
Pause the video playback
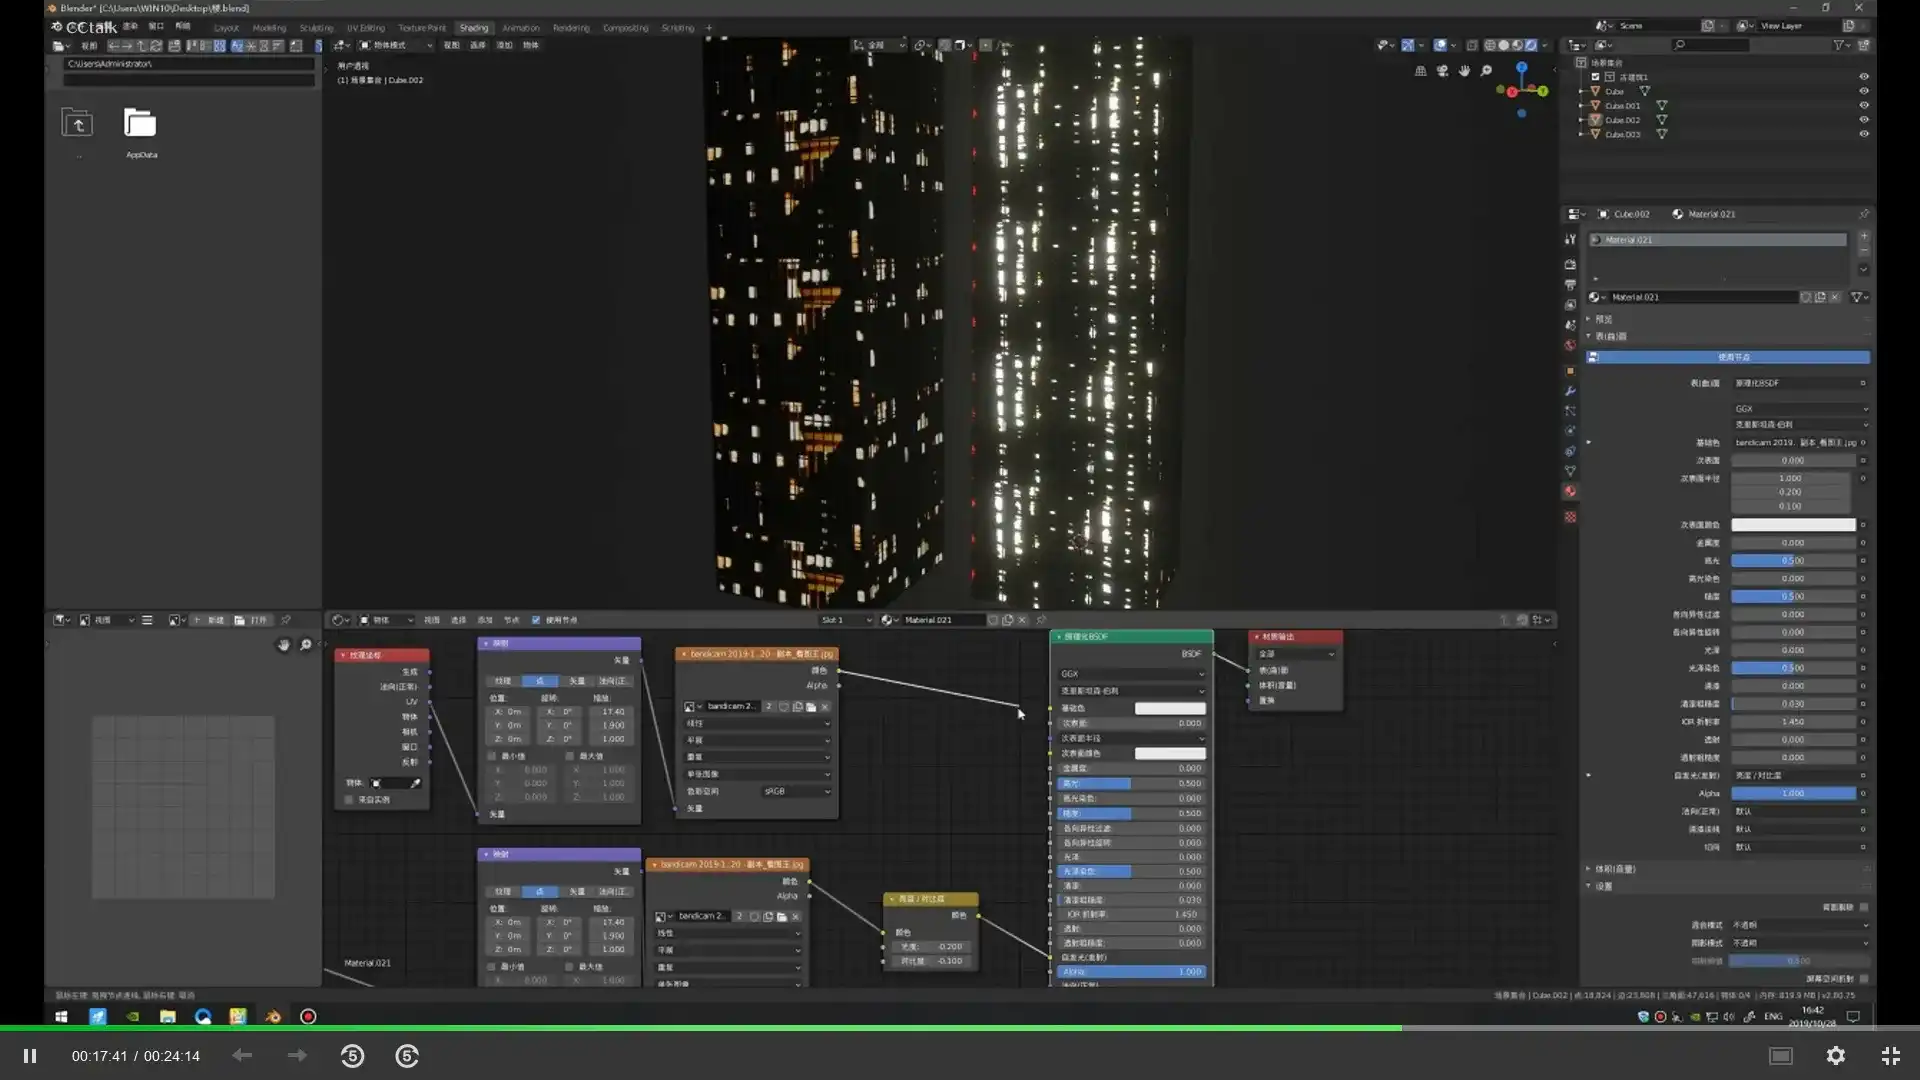[x=30, y=1056]
